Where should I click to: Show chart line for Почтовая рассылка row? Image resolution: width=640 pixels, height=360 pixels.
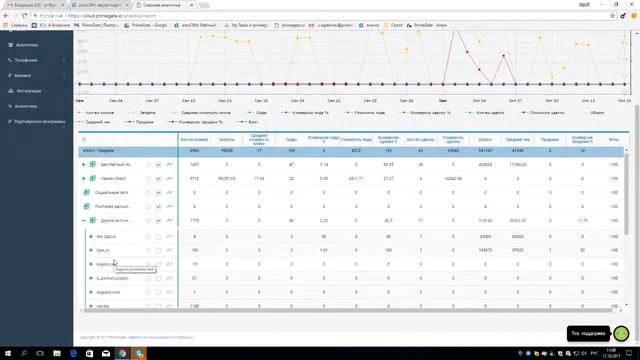point(169,207)
